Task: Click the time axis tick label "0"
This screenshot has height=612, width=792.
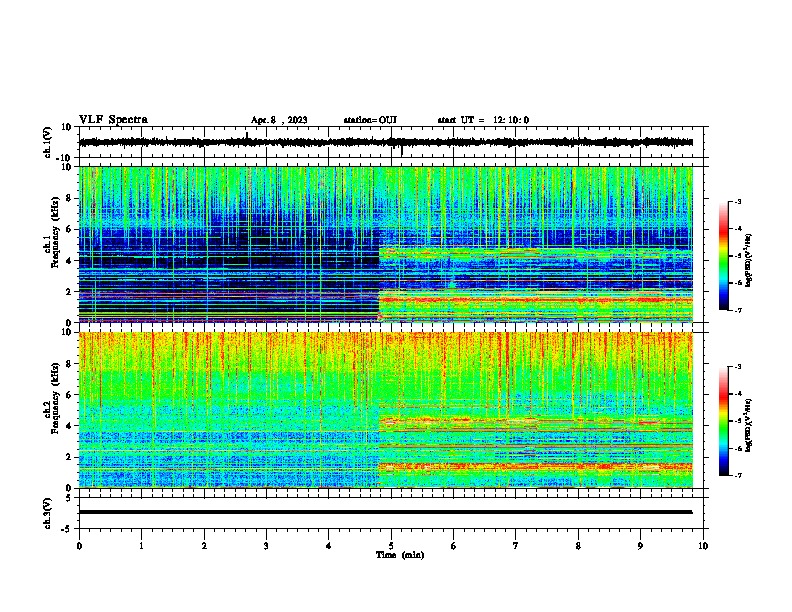Action: 79,546
